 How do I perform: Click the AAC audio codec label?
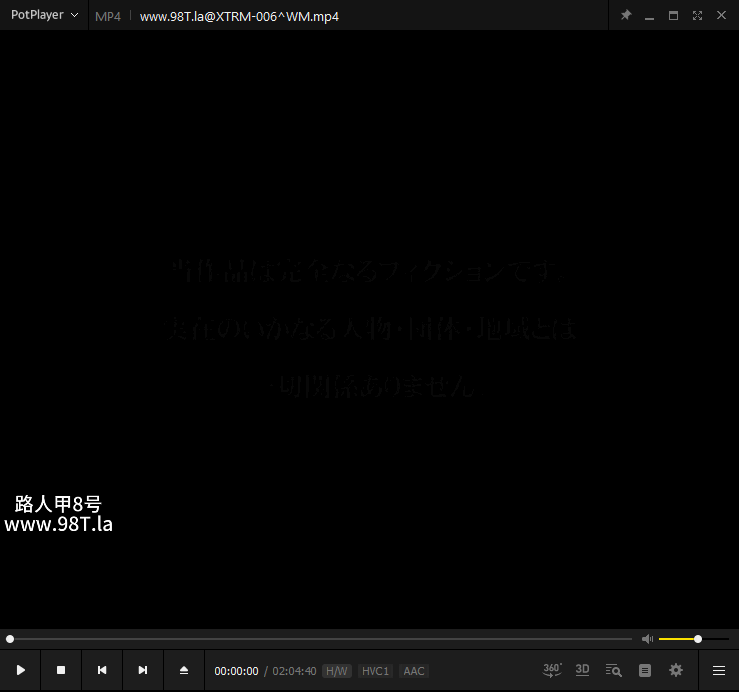pos(413,671)
